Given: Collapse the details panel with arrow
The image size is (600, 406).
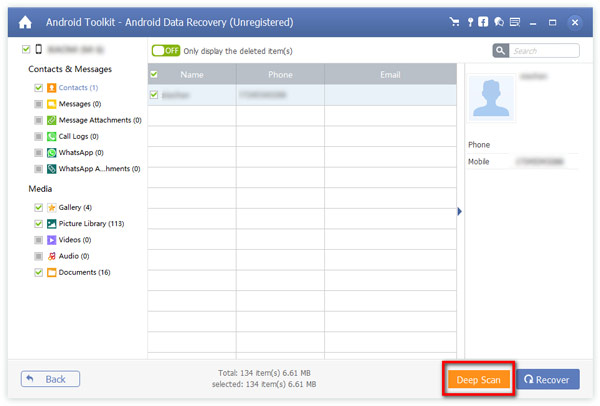Looking at the screenshot, I should coord(459,211).
